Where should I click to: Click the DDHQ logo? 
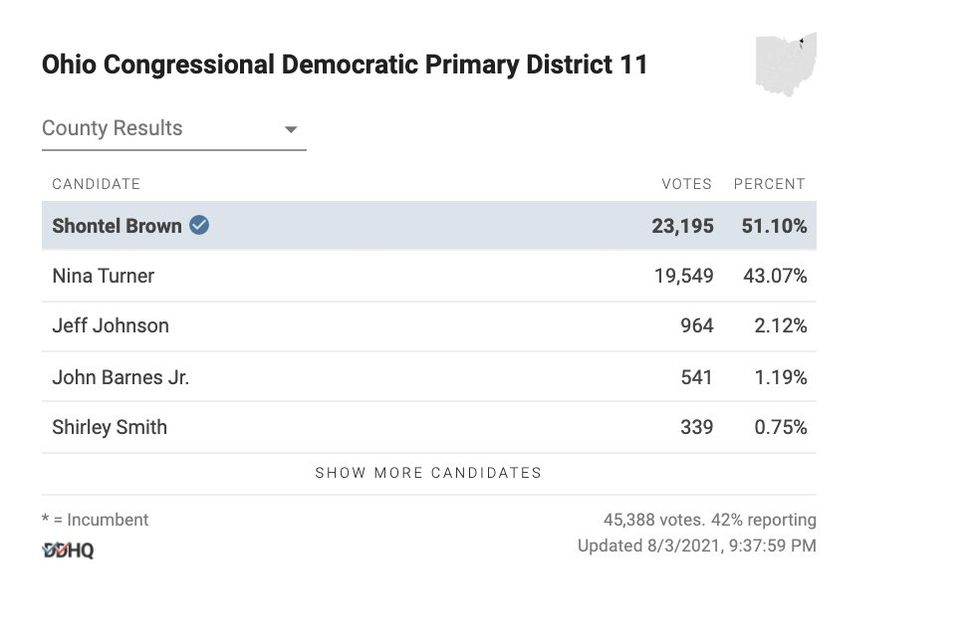(68, 550)
